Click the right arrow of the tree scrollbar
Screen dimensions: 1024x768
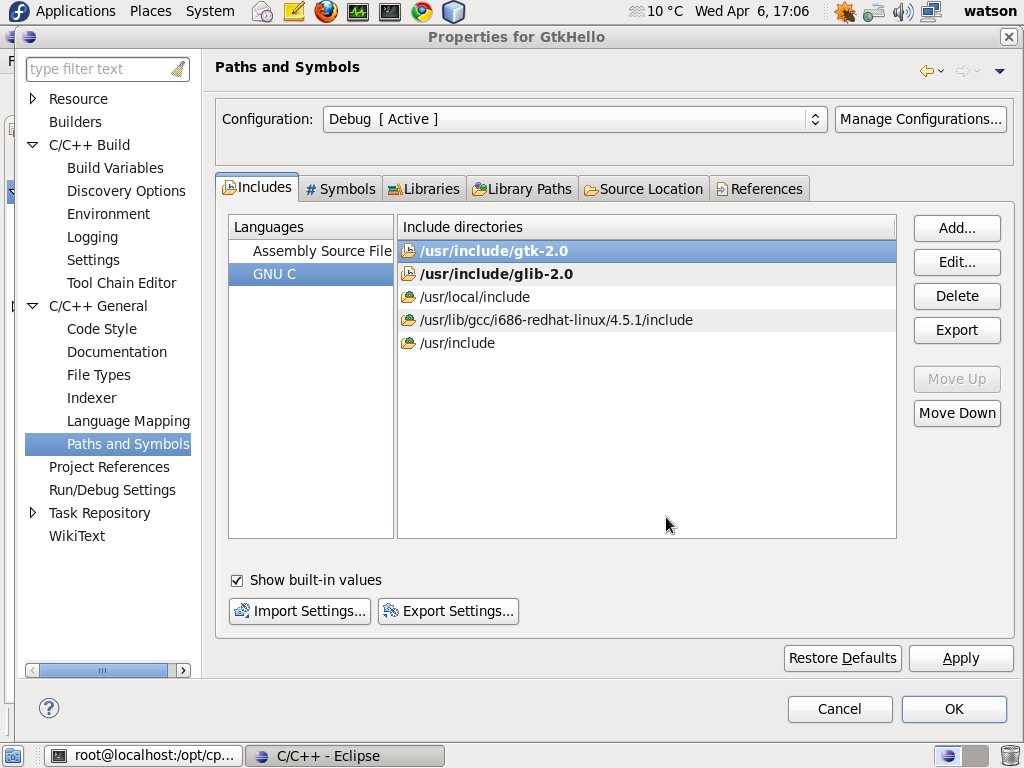pyautogui.click(x=183, y=671)
